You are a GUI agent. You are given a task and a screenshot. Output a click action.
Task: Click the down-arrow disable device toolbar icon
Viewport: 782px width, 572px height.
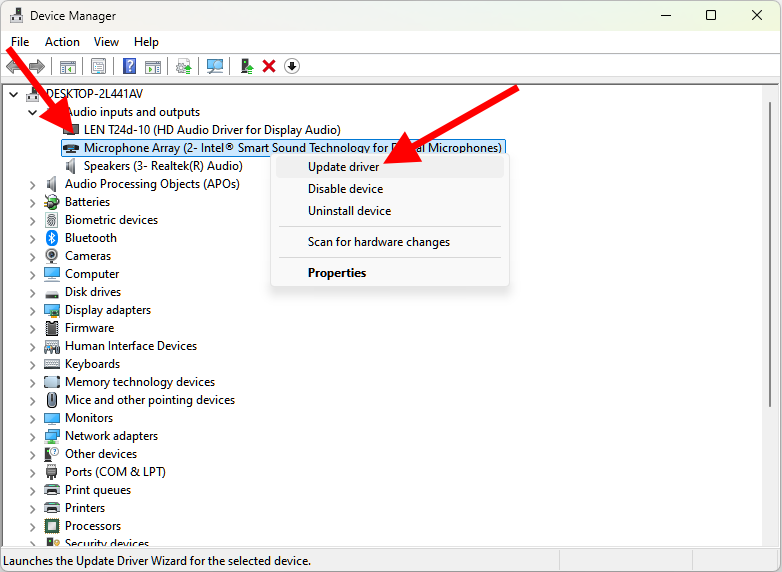(x=292, y=66)
